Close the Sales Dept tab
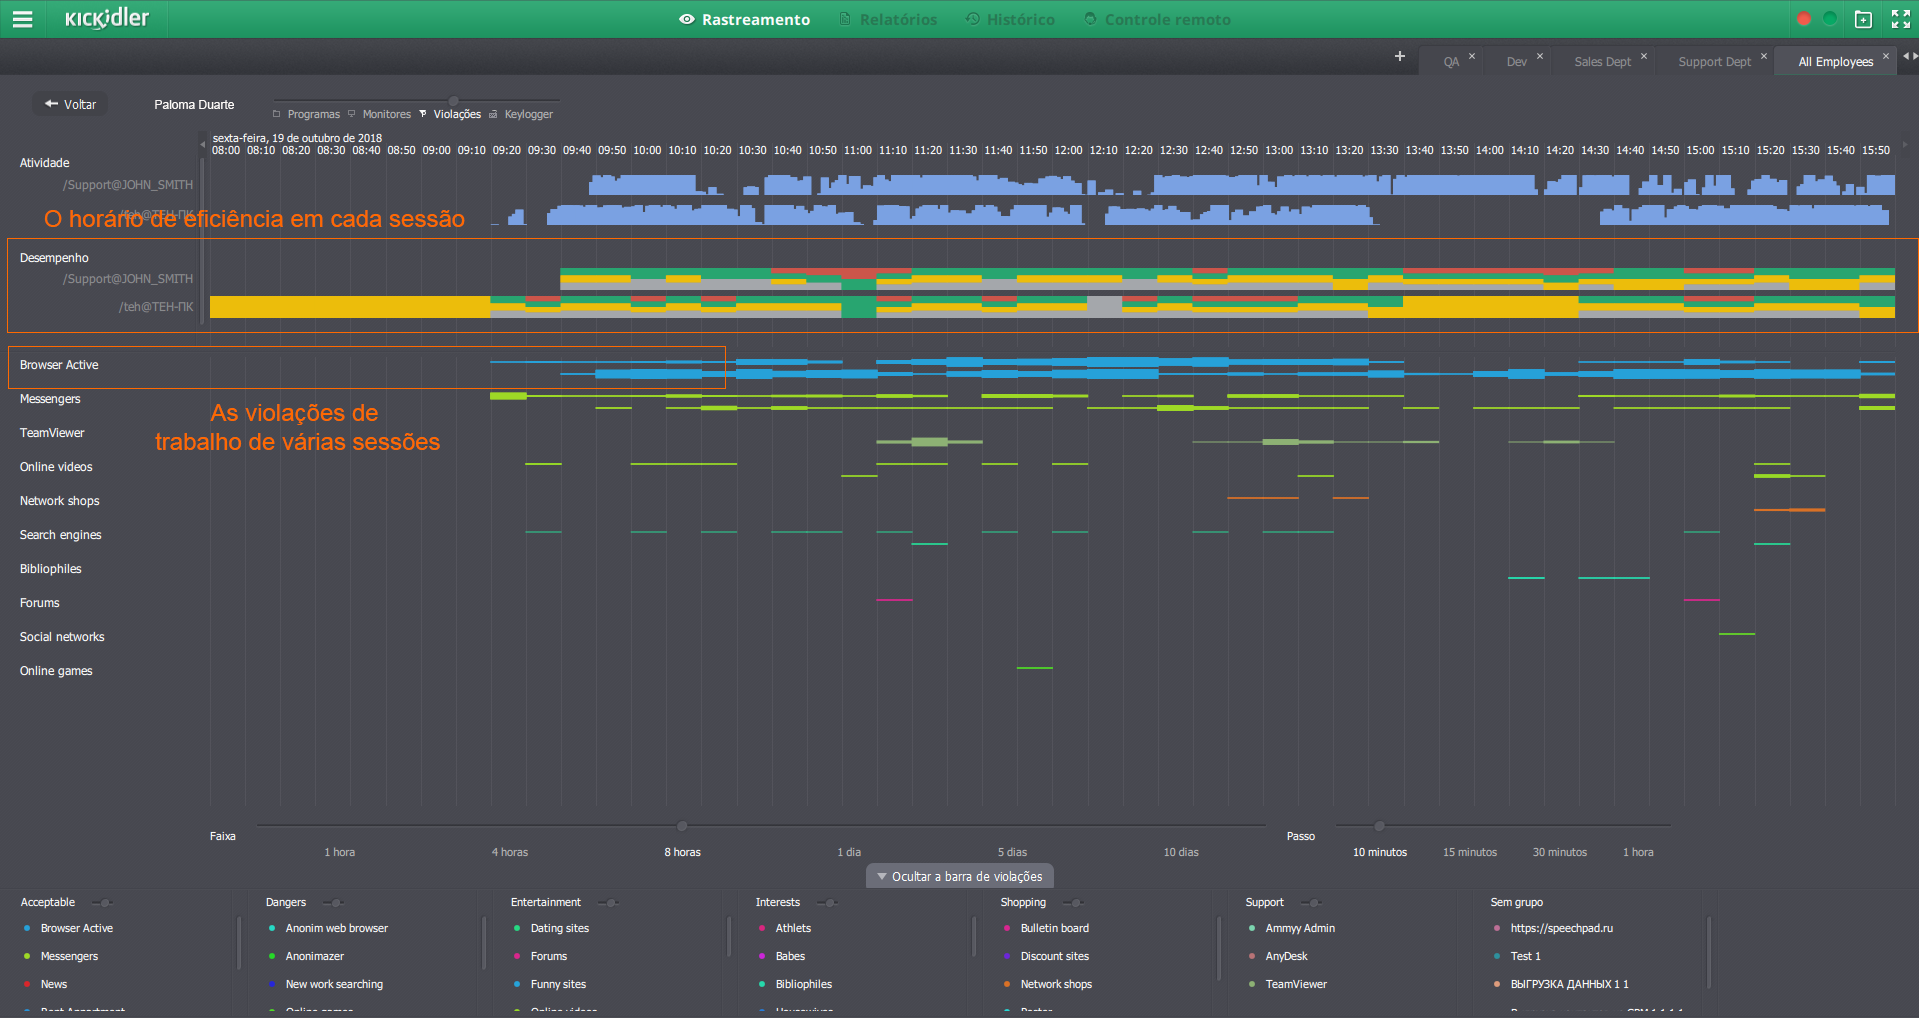Image resolution: width=1919 pixels, height=1018 pixels. (x=1644, y=56)
